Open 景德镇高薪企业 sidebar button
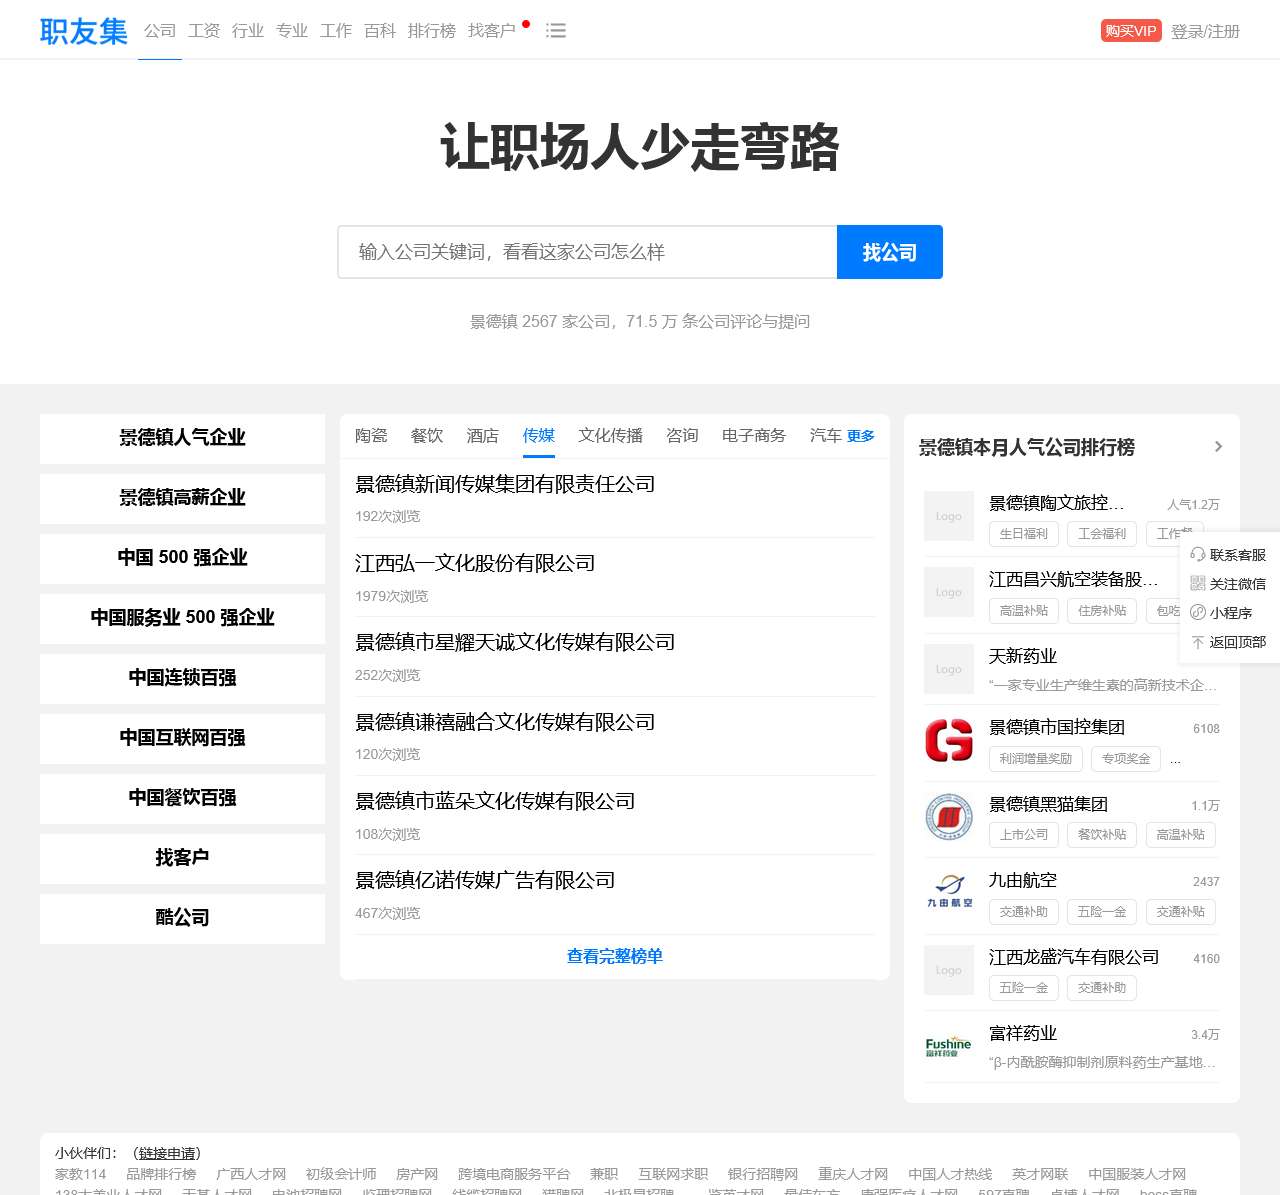The image size is (1280, 1195). [x=182, y=498]
